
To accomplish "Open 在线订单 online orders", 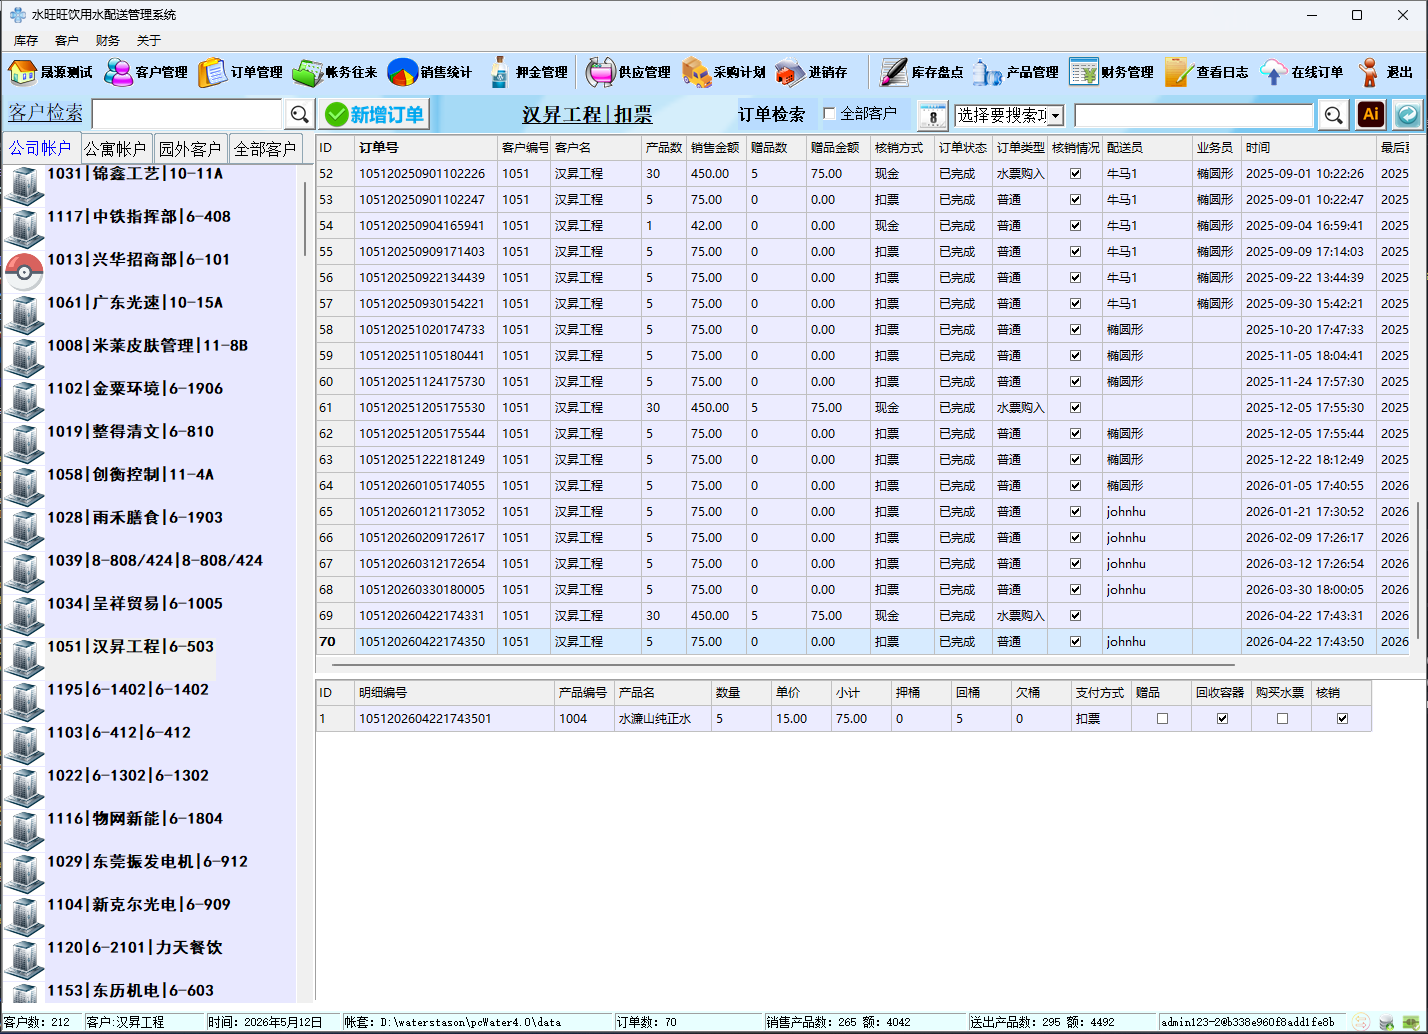I will click(x=1301, y=72).
